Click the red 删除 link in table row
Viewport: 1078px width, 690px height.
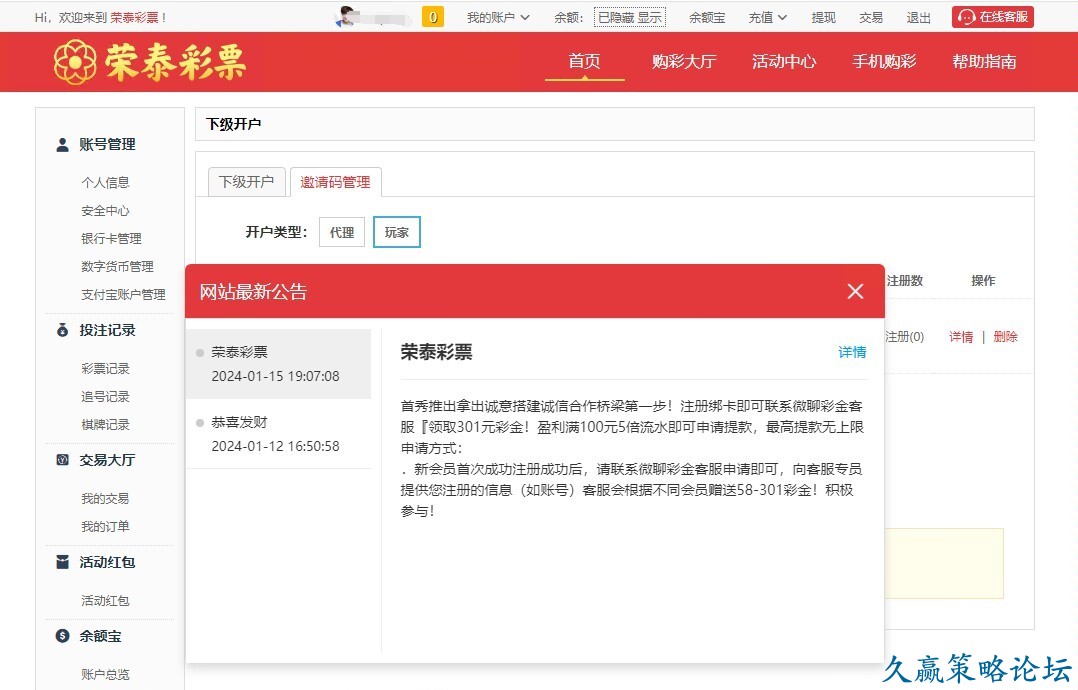click(x=1005, y=337)
